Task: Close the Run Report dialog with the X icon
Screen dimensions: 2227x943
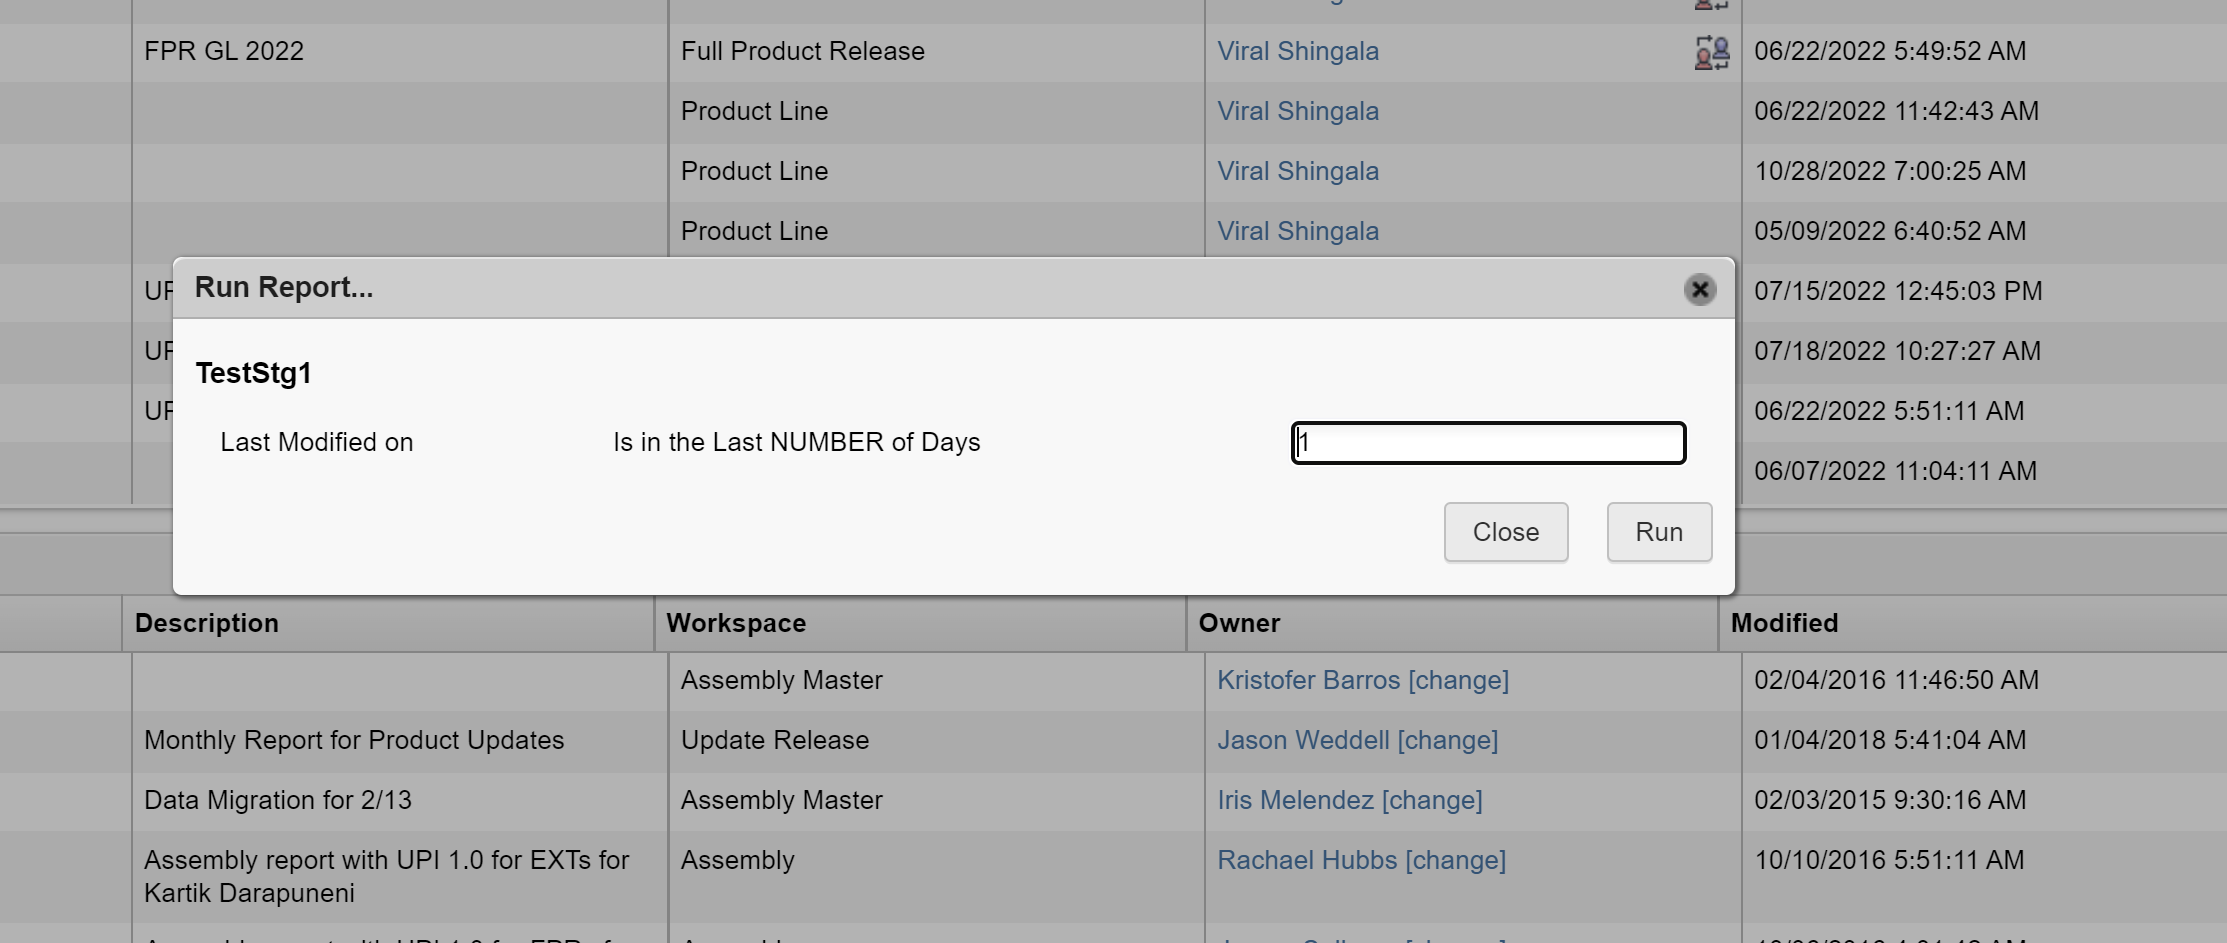Action: (x=1699, y=290)
